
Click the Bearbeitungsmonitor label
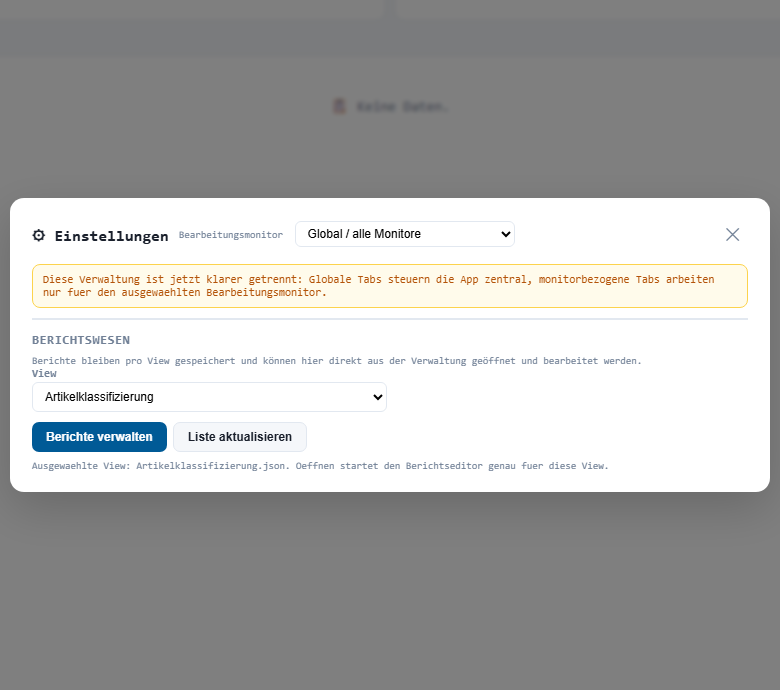[231, 235]
